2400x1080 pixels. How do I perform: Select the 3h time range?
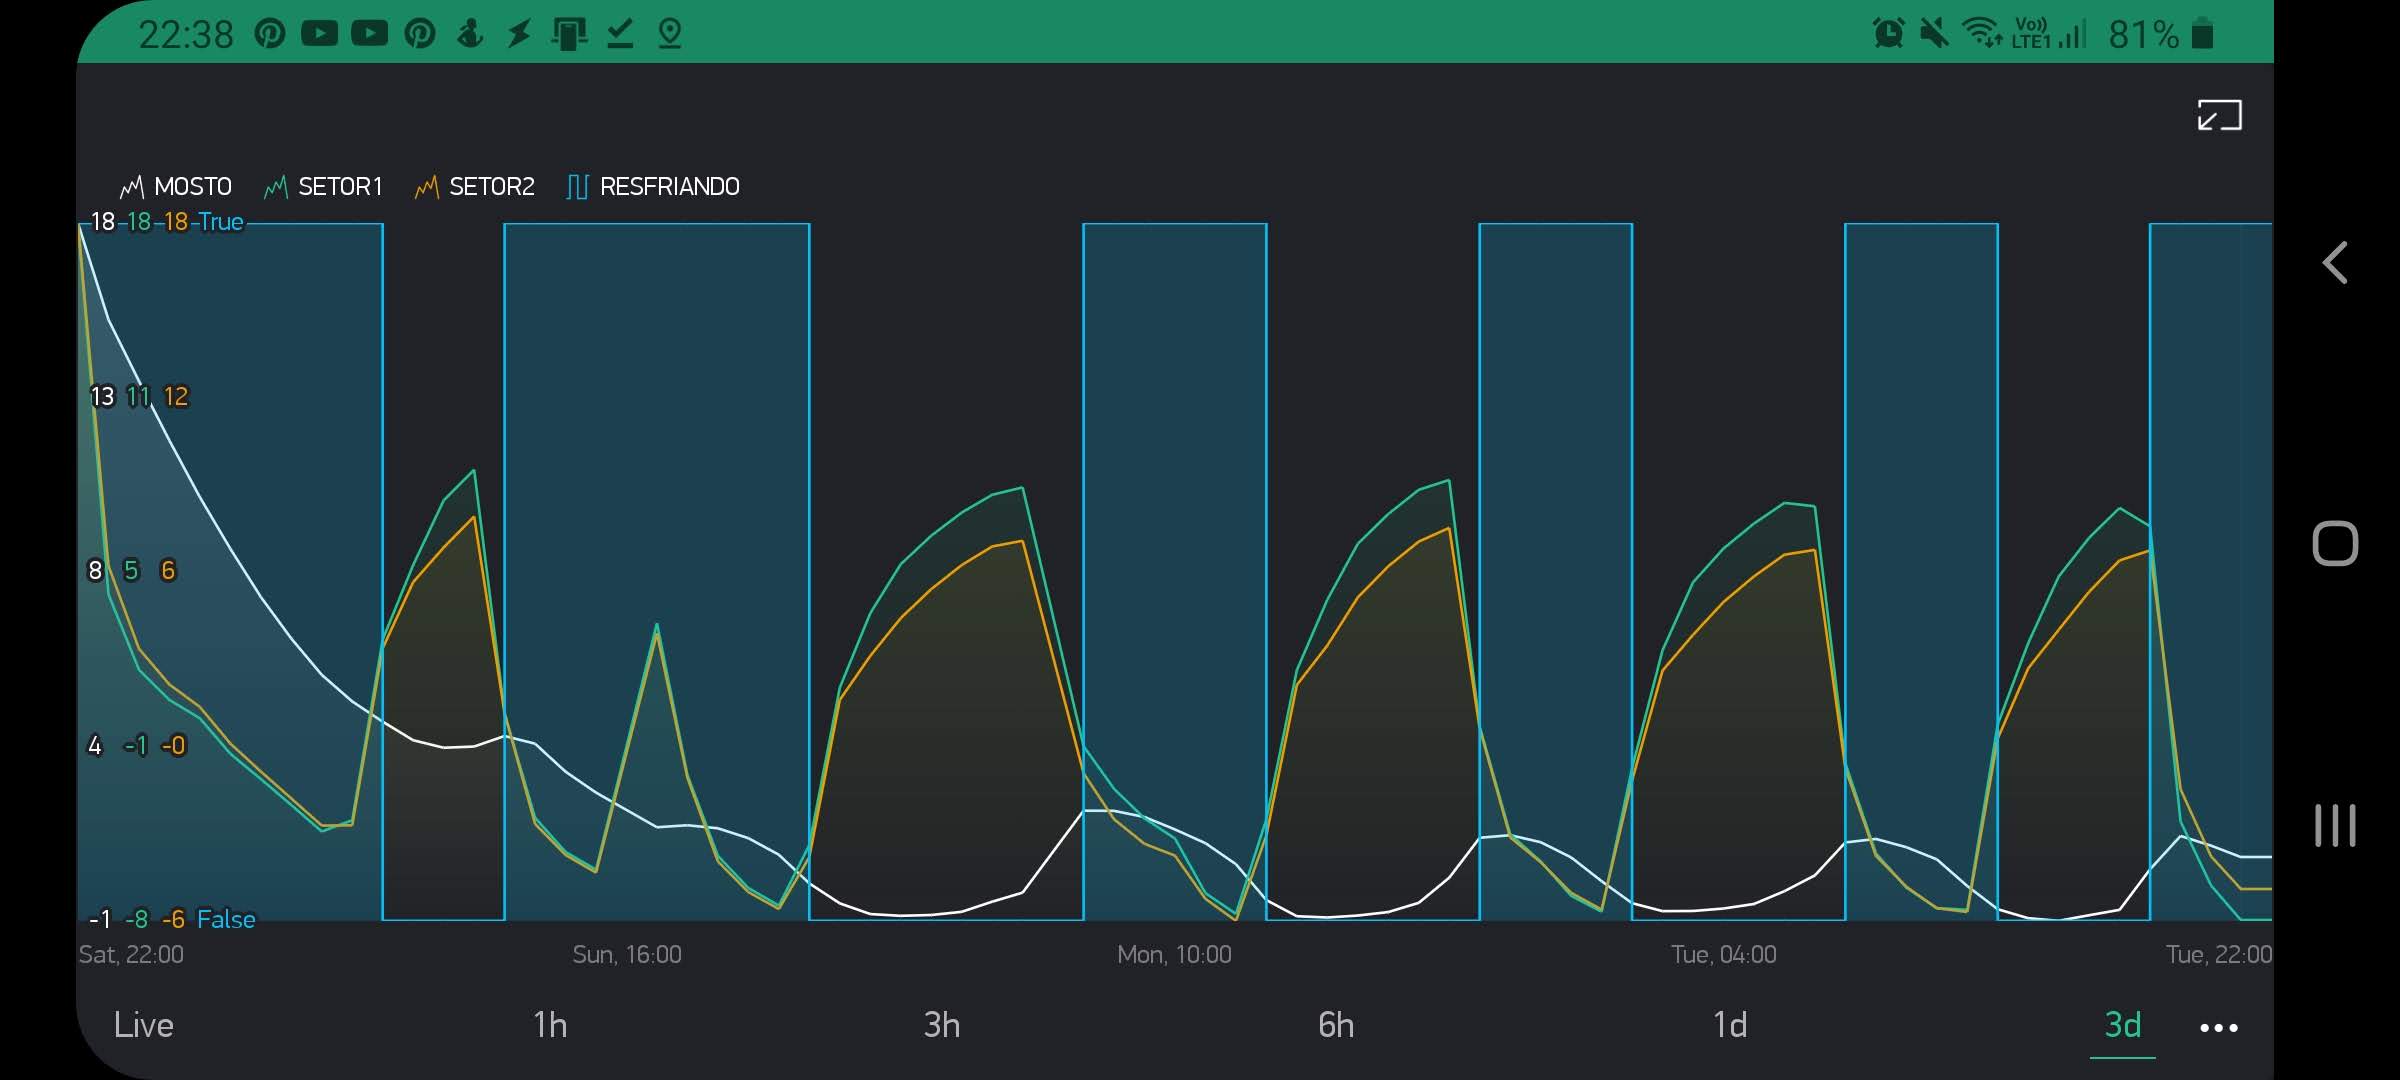coord(942,1025)
